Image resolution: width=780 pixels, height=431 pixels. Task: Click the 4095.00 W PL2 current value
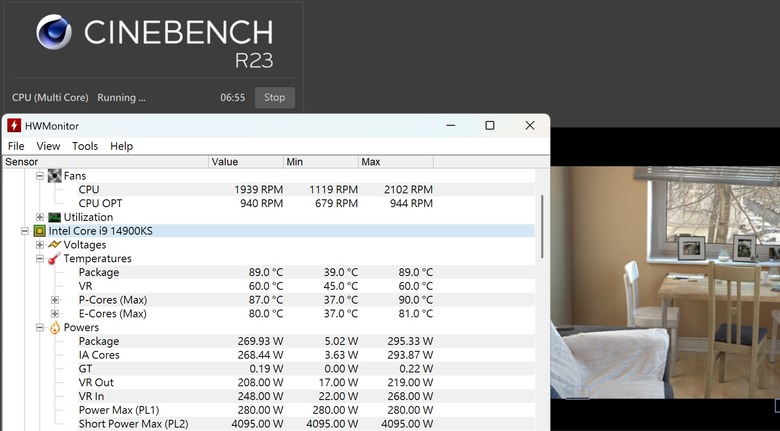click(x=257, y=424)
